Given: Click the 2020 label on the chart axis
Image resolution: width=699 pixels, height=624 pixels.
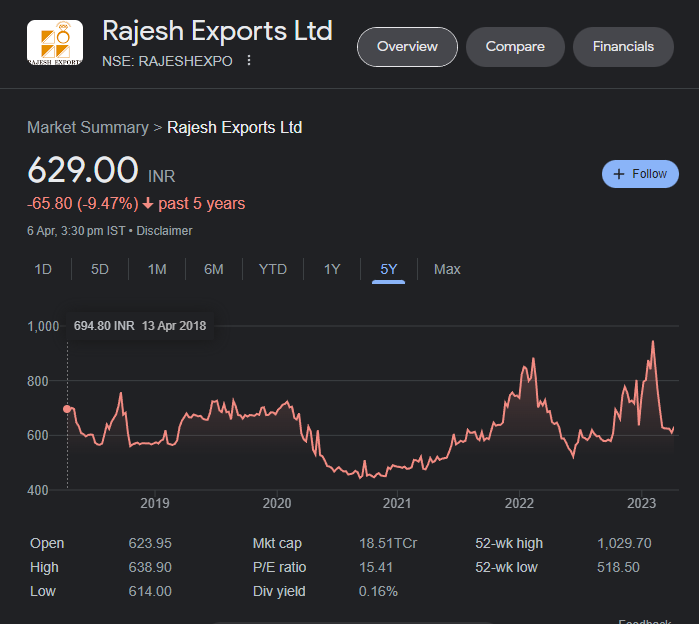Looking at the screenshot, I should coord(277,503).
